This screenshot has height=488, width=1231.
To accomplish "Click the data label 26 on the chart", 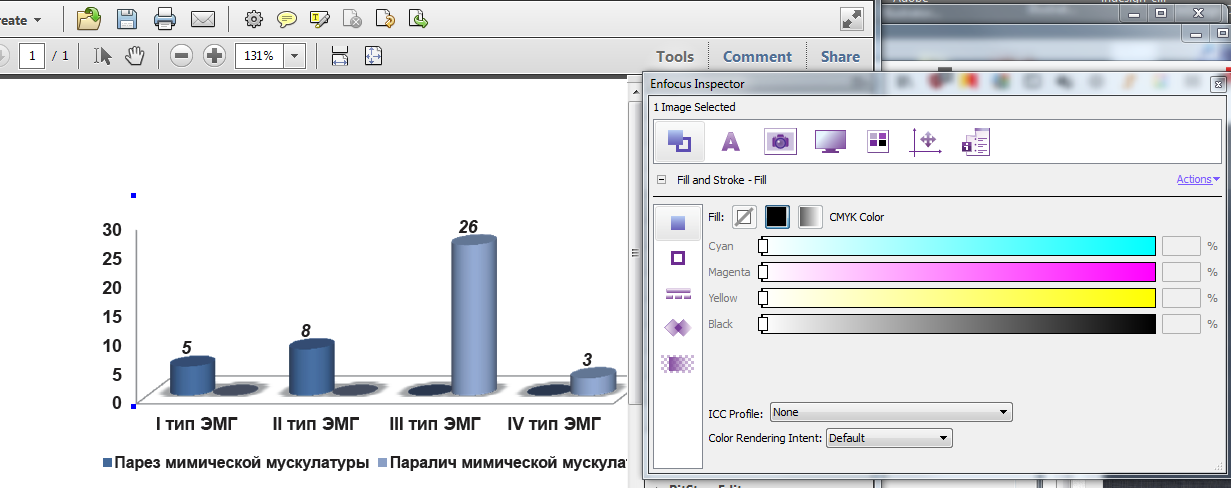I will (468, 227).
